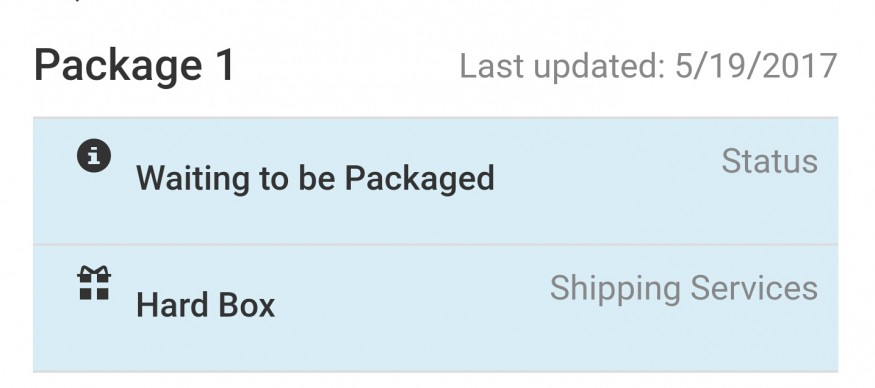Click the Shipping Services label
875x388 pixels.
click(684, 290)
